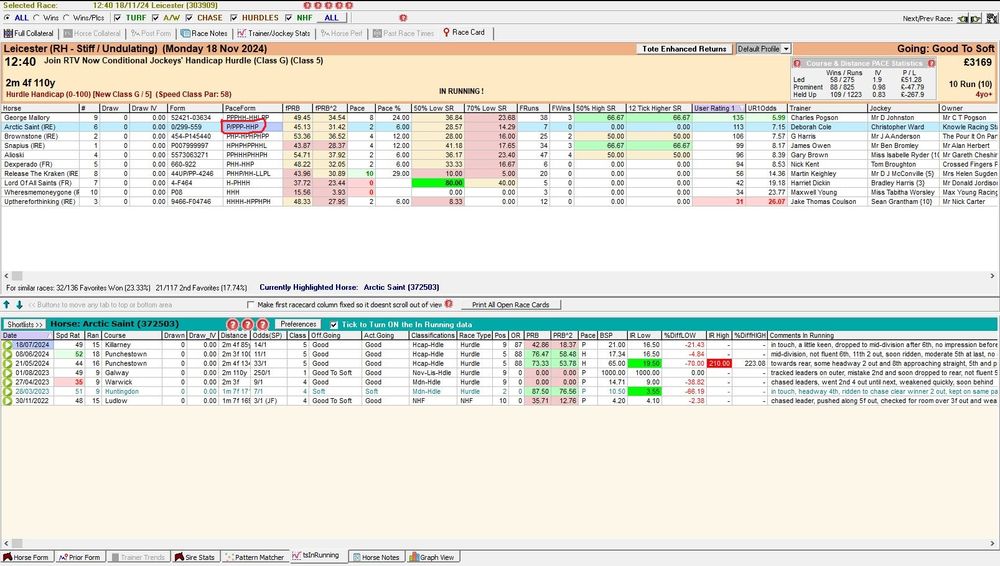
Task: Click the ALL race types button
Action: (332, 18)
